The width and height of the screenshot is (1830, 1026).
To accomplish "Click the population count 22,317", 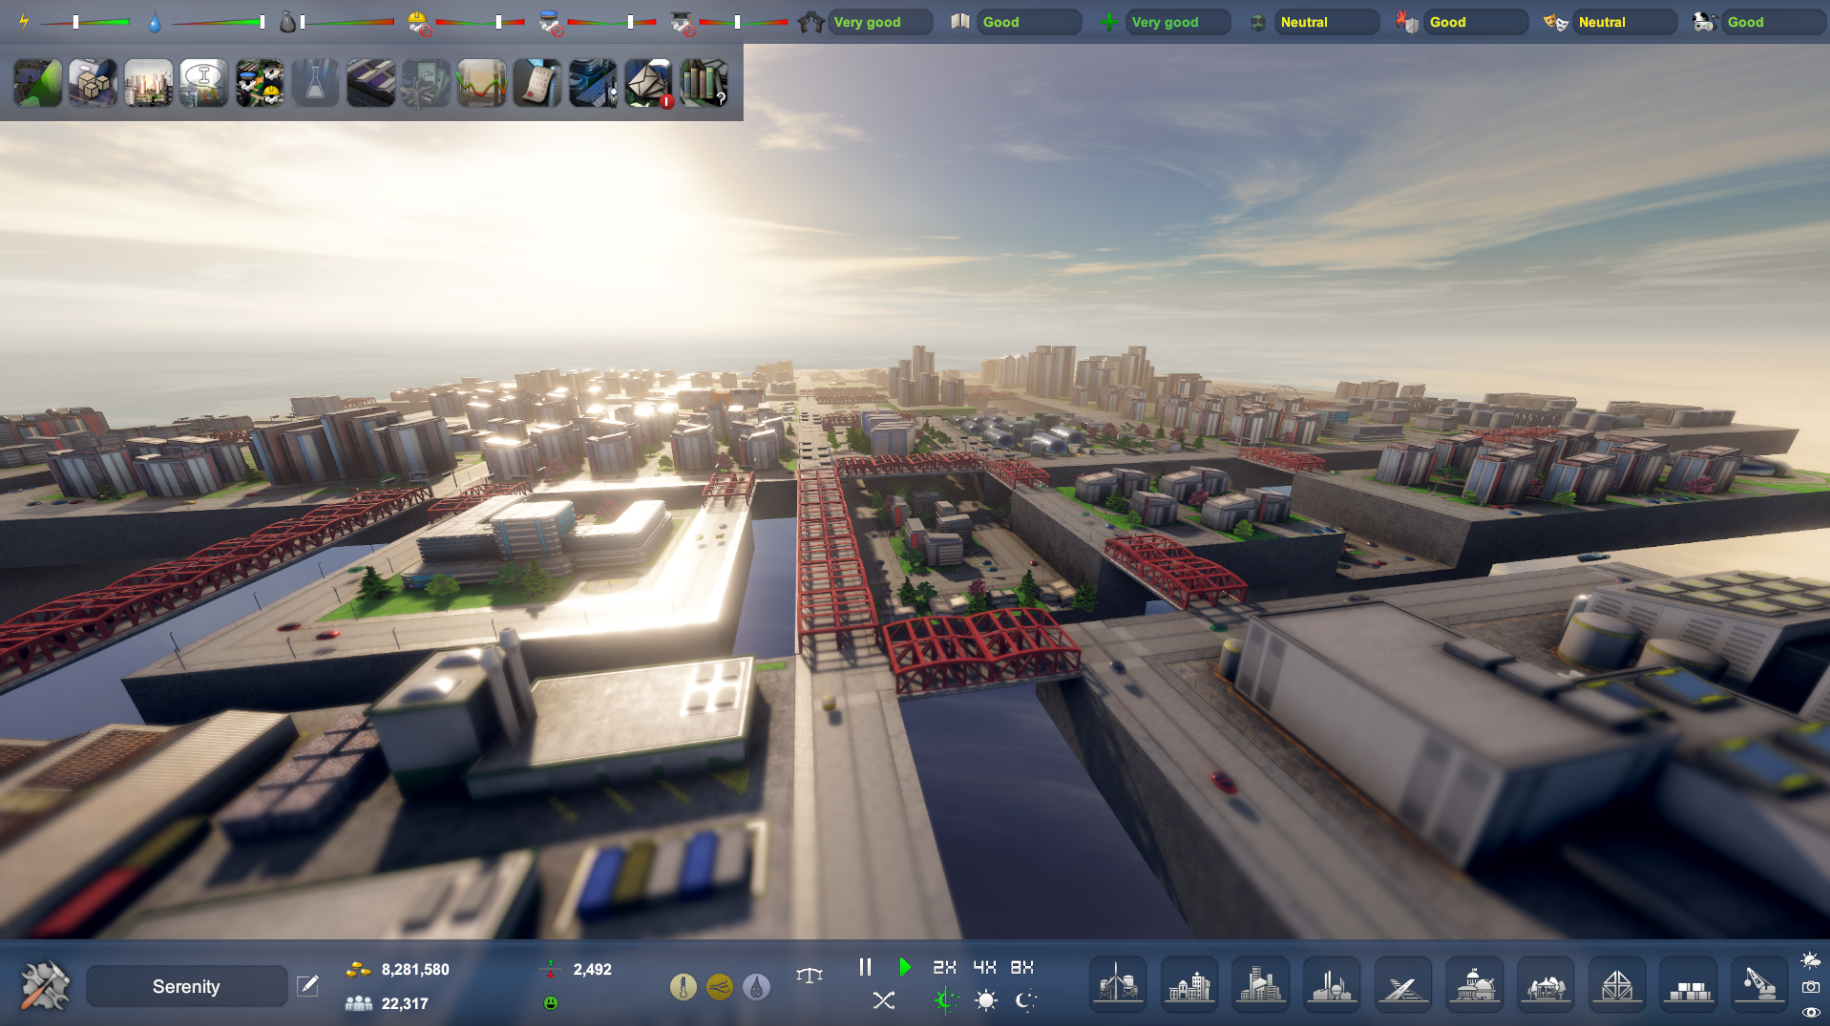I will 405,1003.
